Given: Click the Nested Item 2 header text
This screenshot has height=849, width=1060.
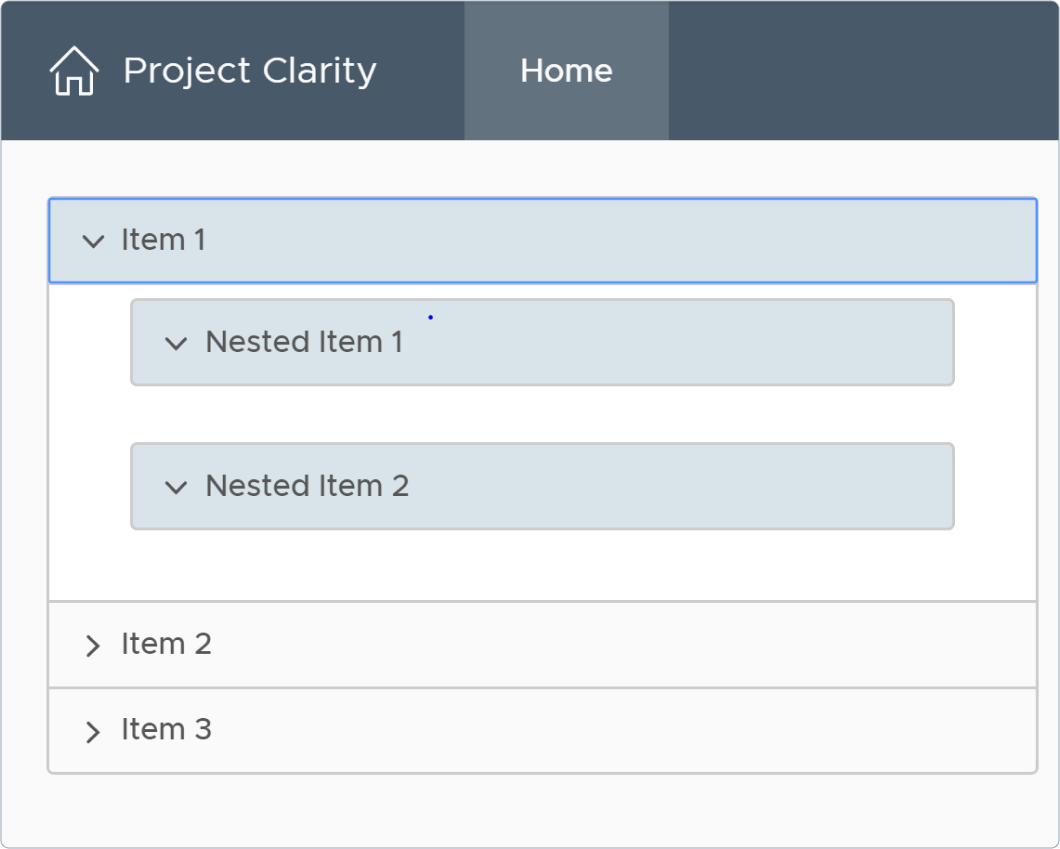Looking at the screenshot, I should pyautogui.click(x=306, y=487).
